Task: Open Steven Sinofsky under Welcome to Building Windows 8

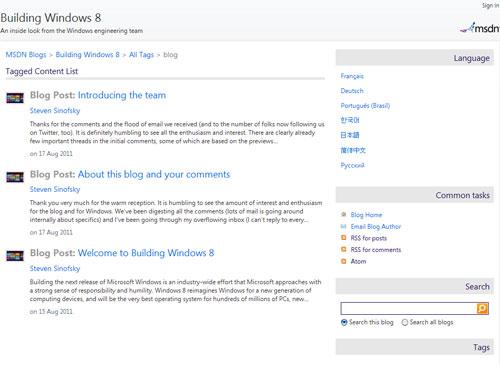Action: [x=55, y=268]
